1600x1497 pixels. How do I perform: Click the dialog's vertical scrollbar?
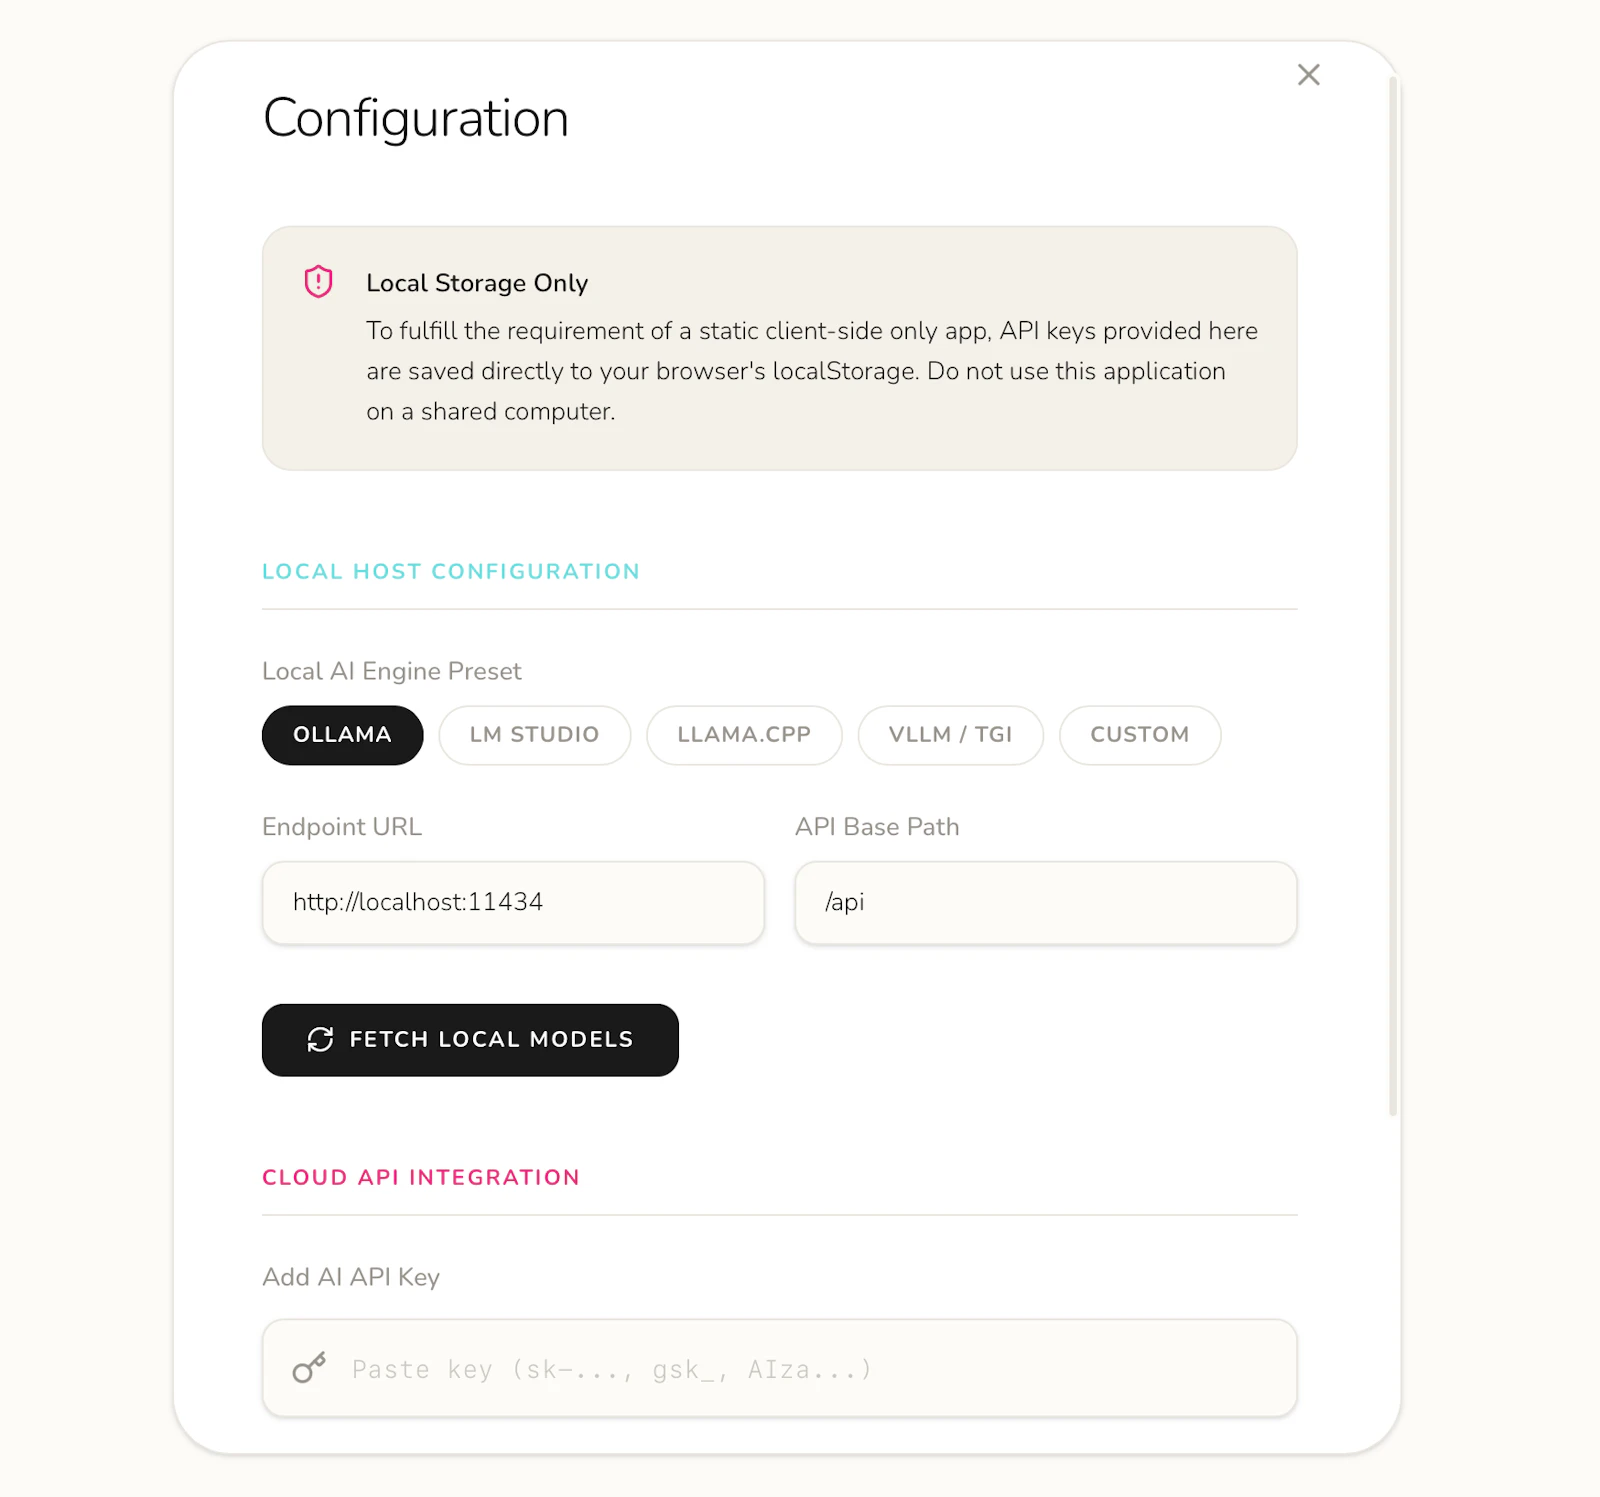1393,596
